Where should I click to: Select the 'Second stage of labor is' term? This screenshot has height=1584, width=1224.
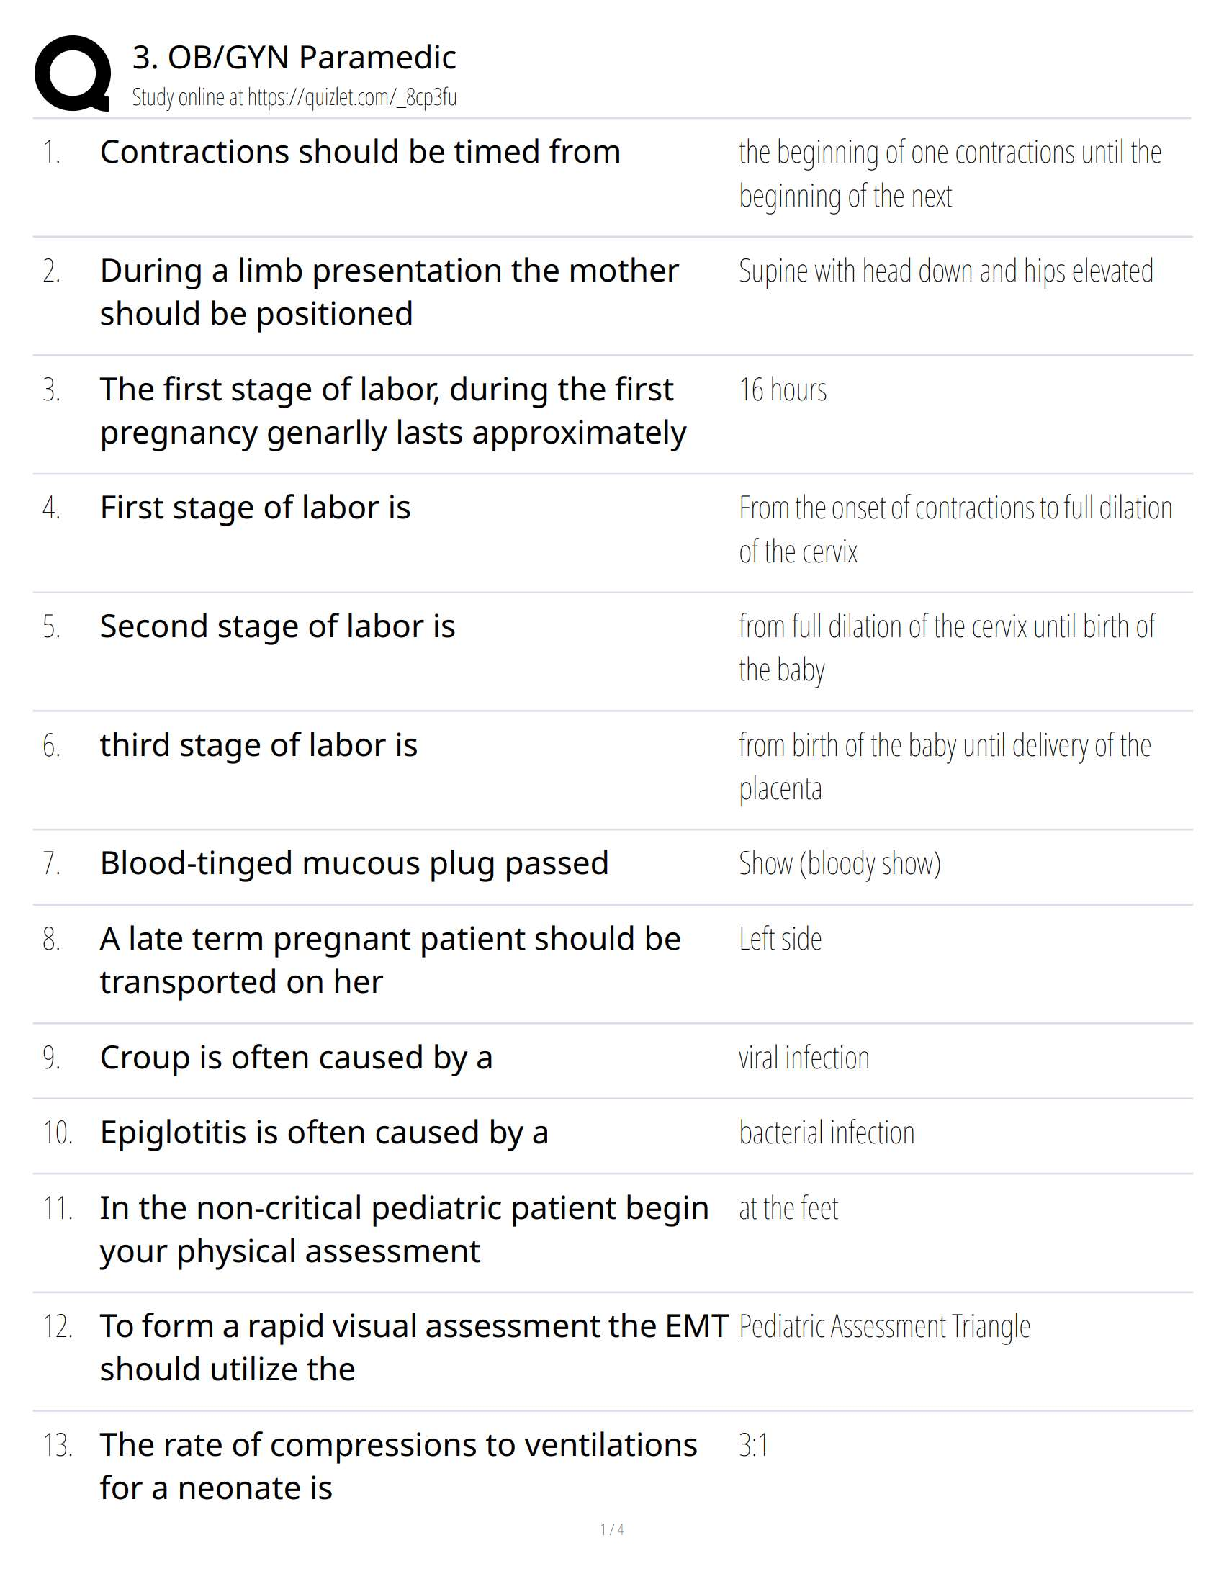tap(277, 627)
